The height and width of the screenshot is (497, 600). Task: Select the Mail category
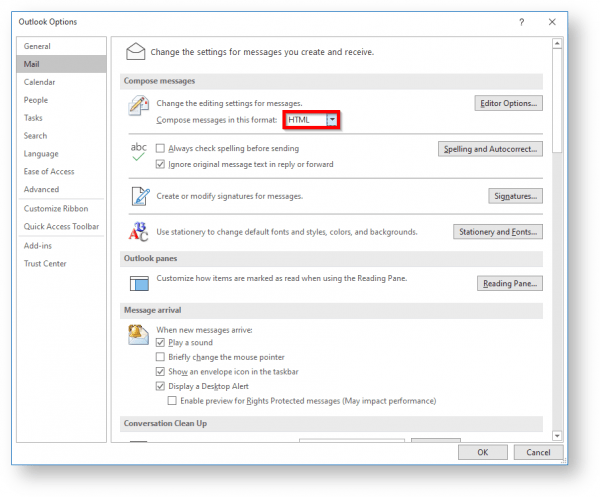point(61,64)
